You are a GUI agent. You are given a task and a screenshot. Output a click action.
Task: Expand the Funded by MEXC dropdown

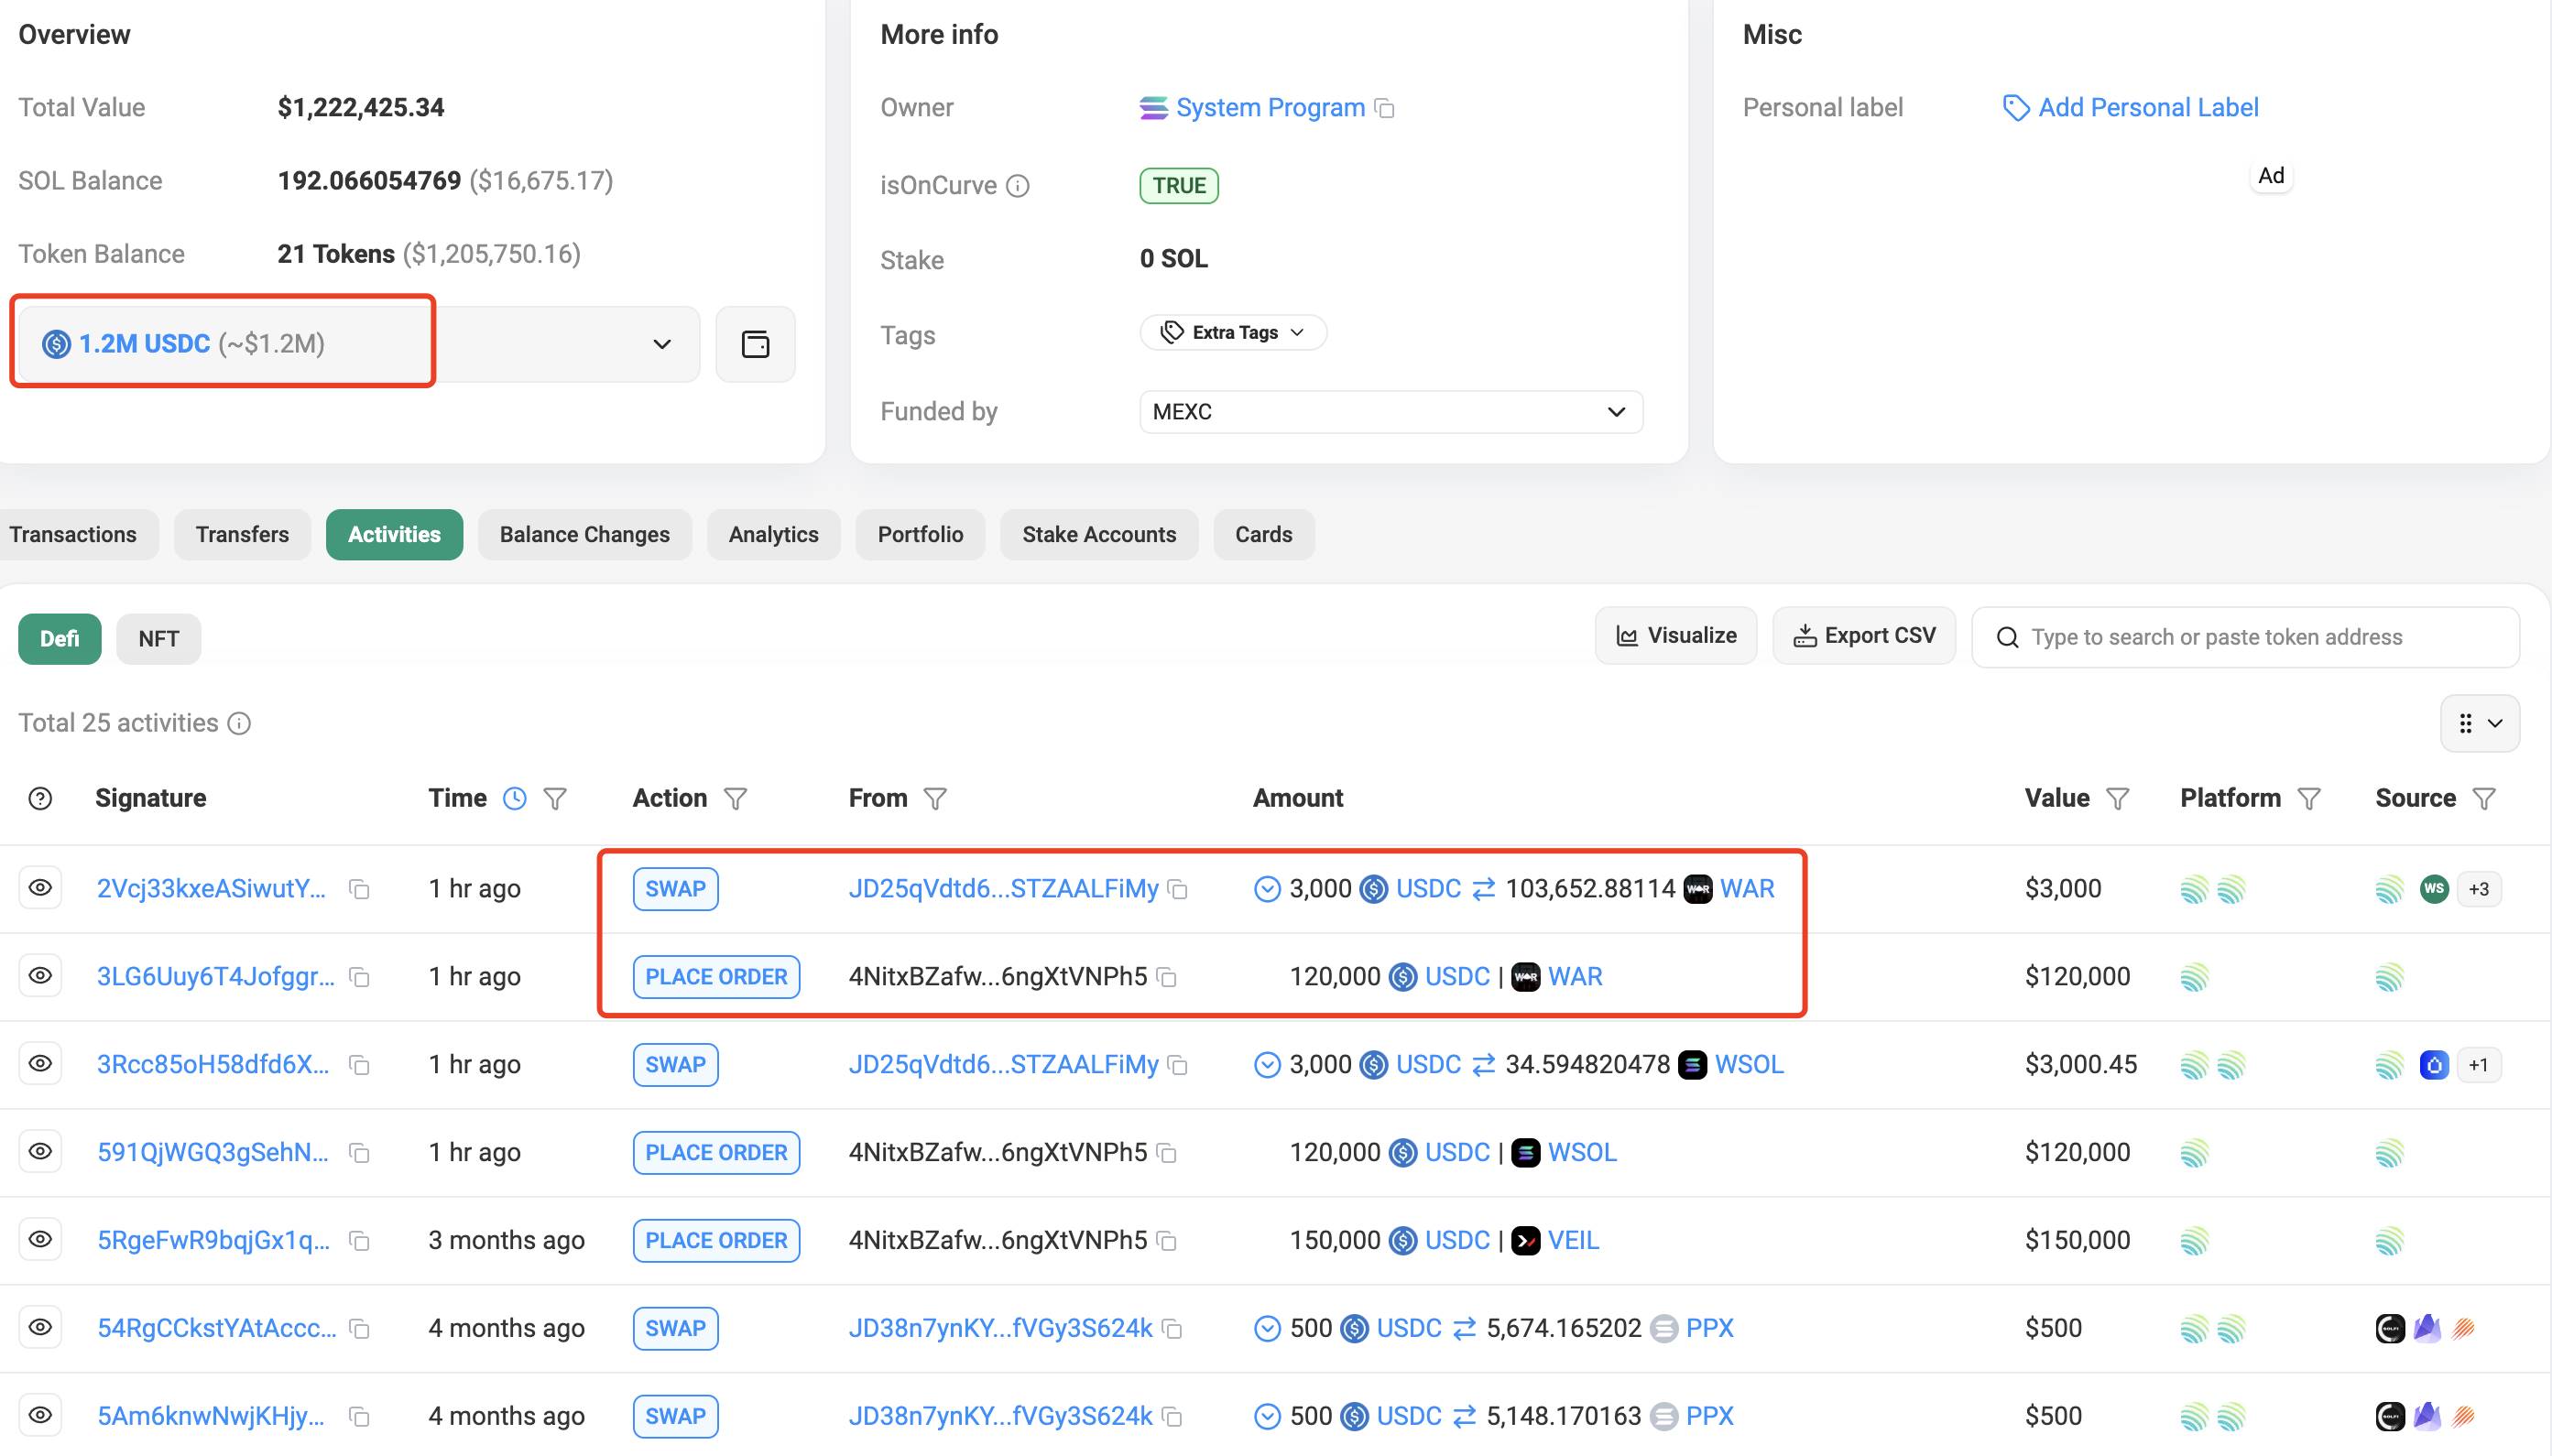point(1615,412)
